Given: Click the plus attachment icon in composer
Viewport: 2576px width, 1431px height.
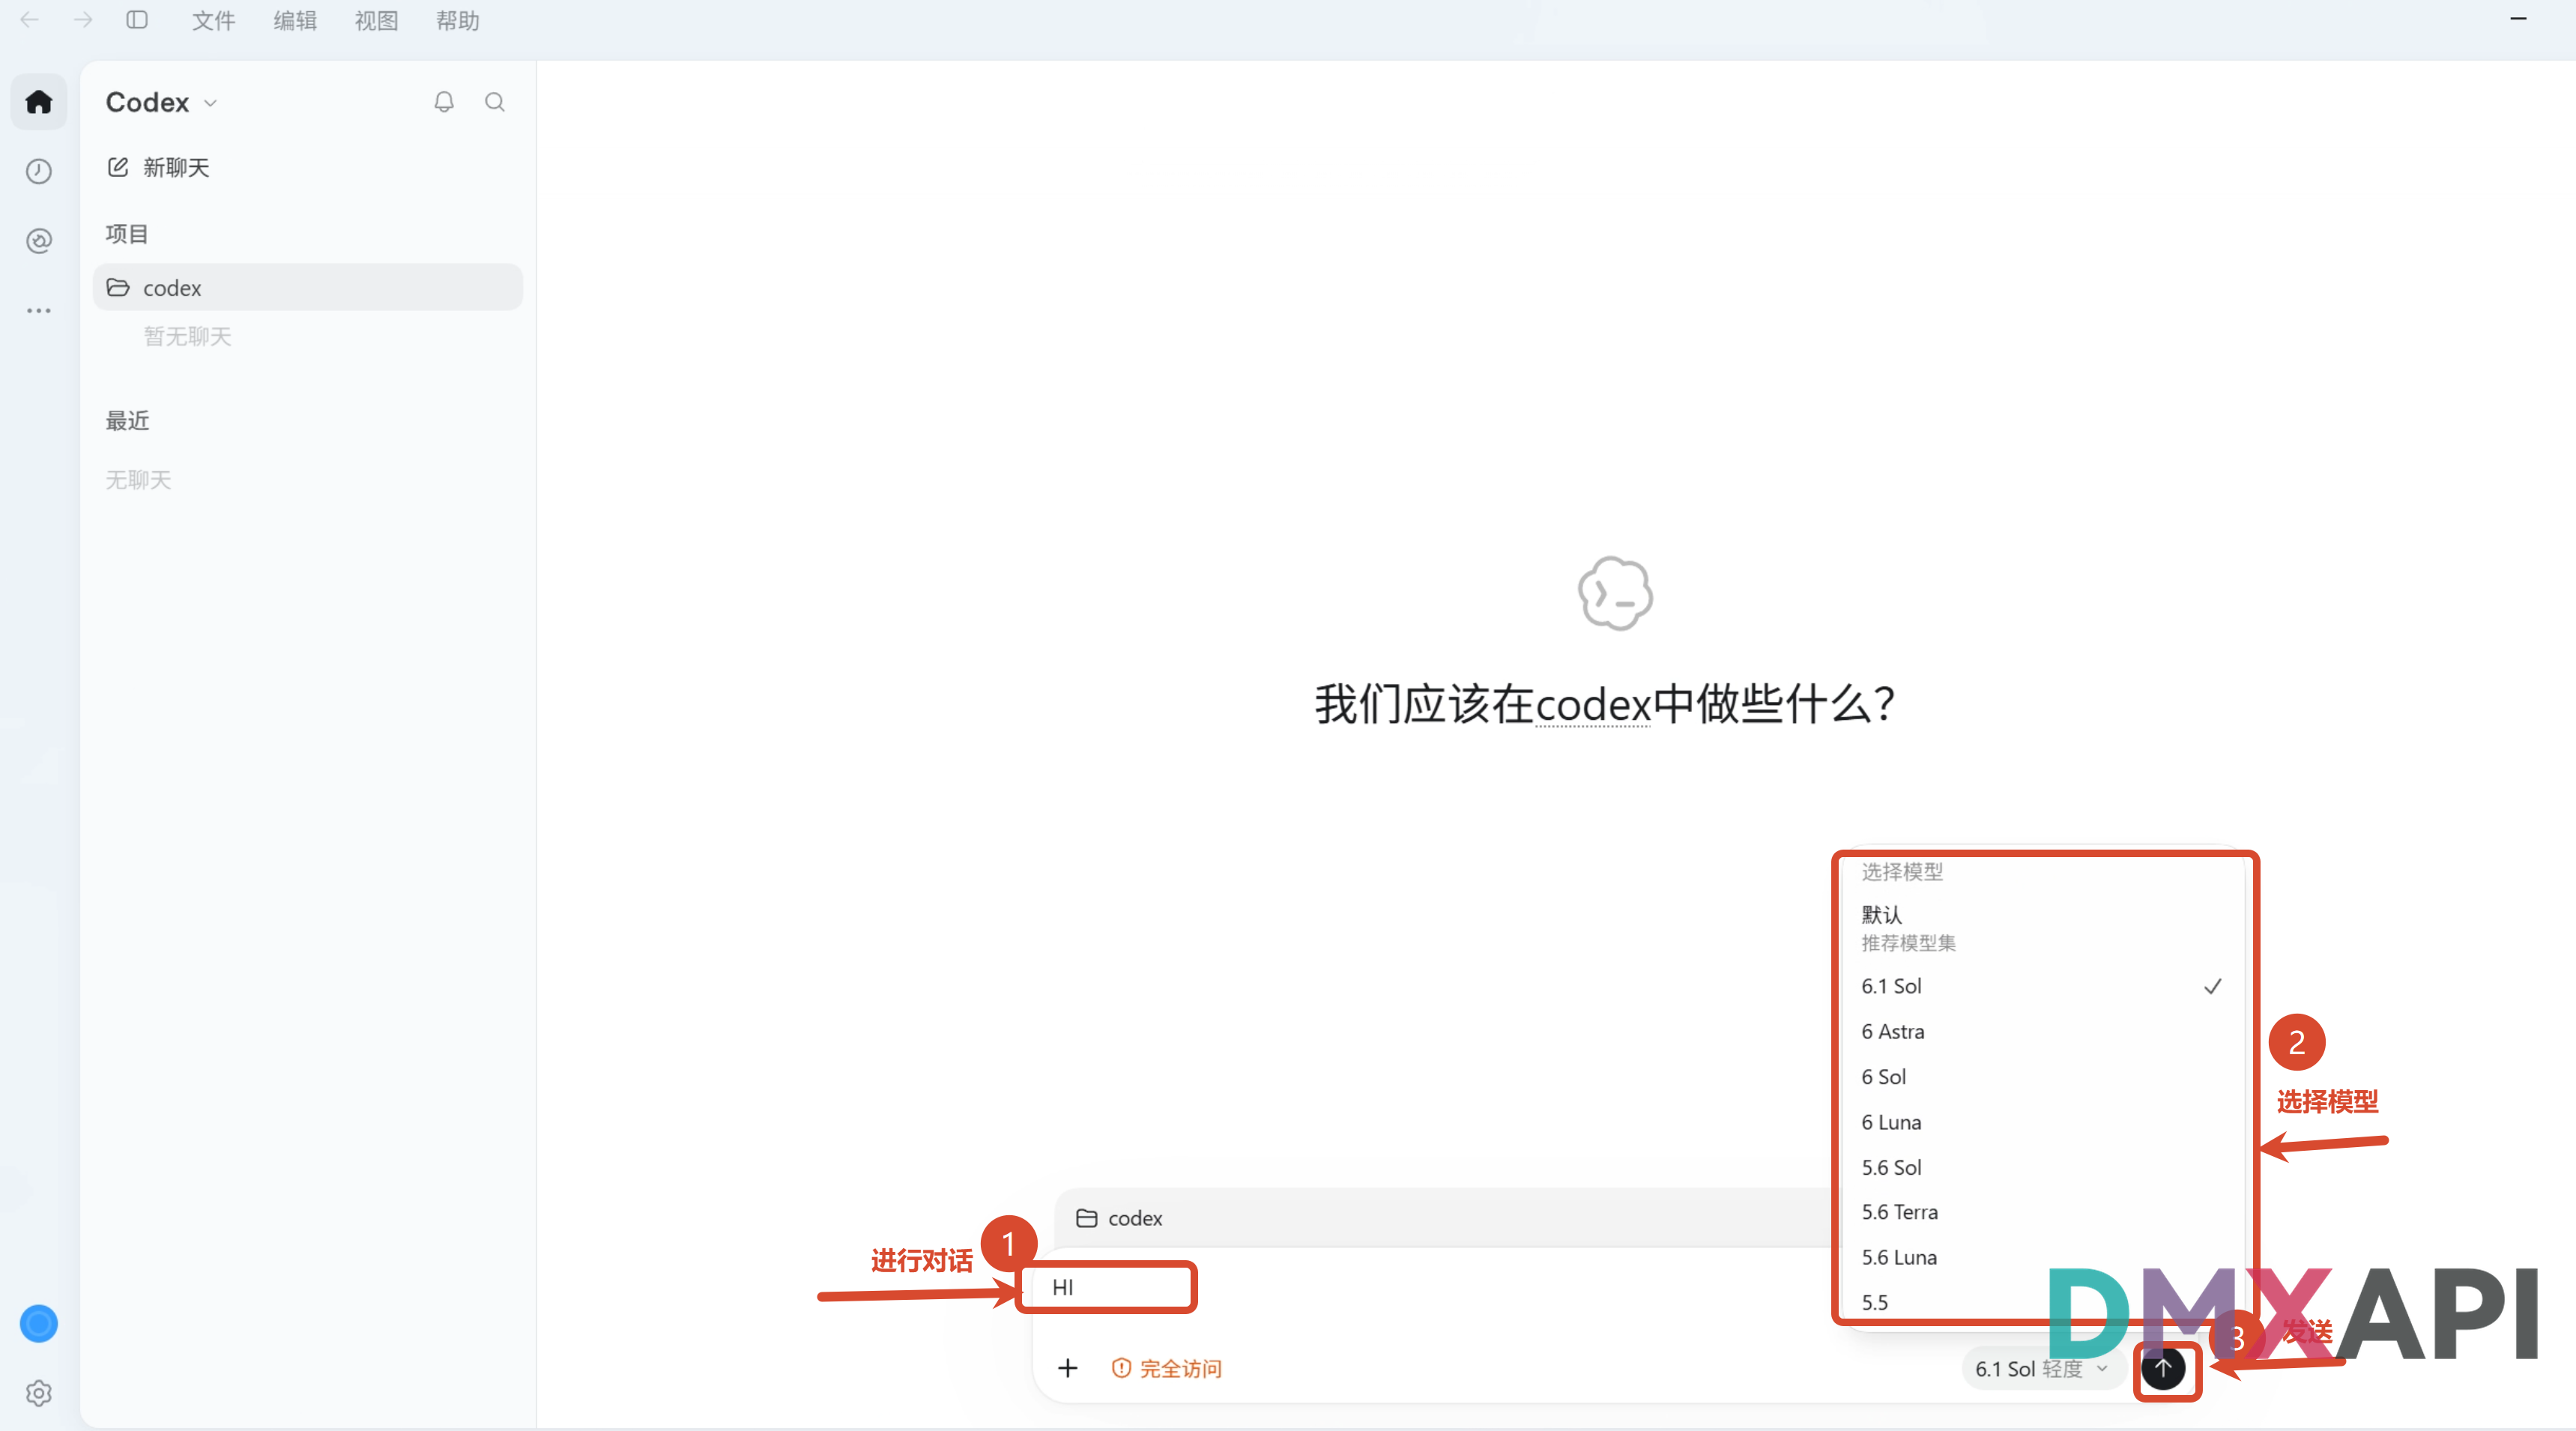Looking at the screenshot, I should coord(1068,1368).
